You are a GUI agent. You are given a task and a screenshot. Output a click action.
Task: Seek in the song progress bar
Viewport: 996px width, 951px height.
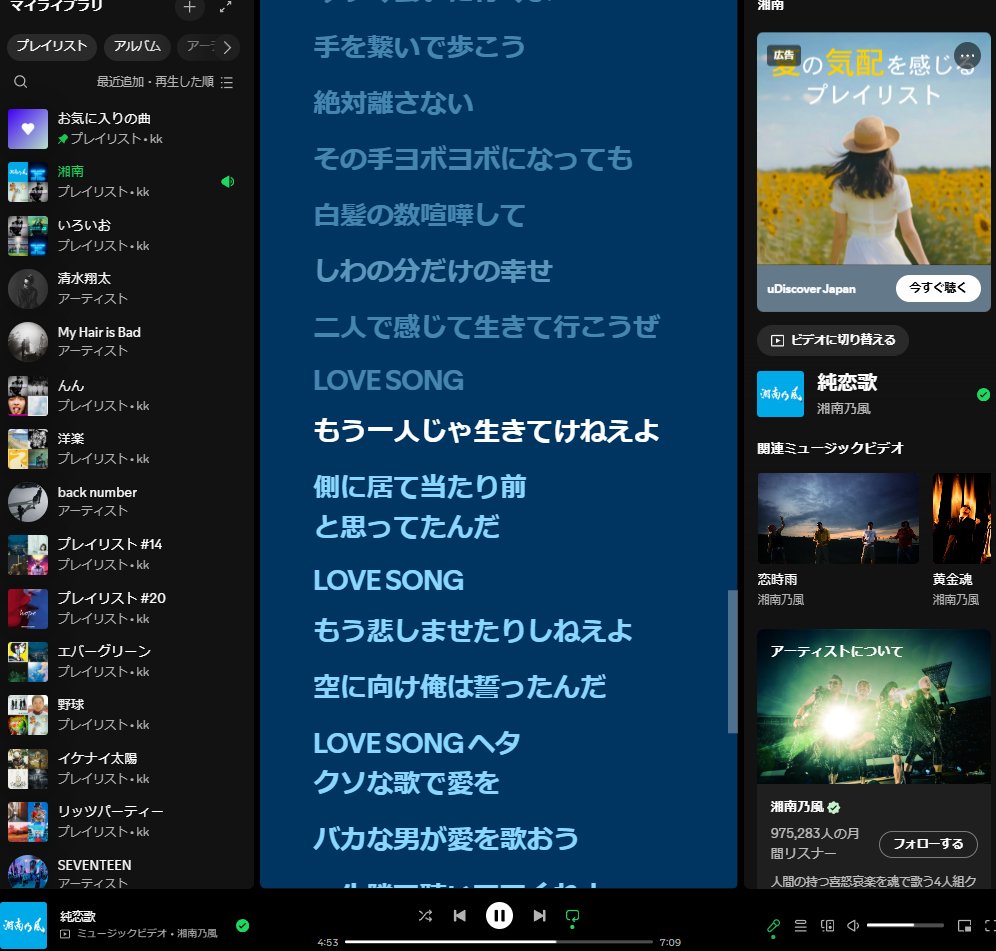tap(499, 942)
